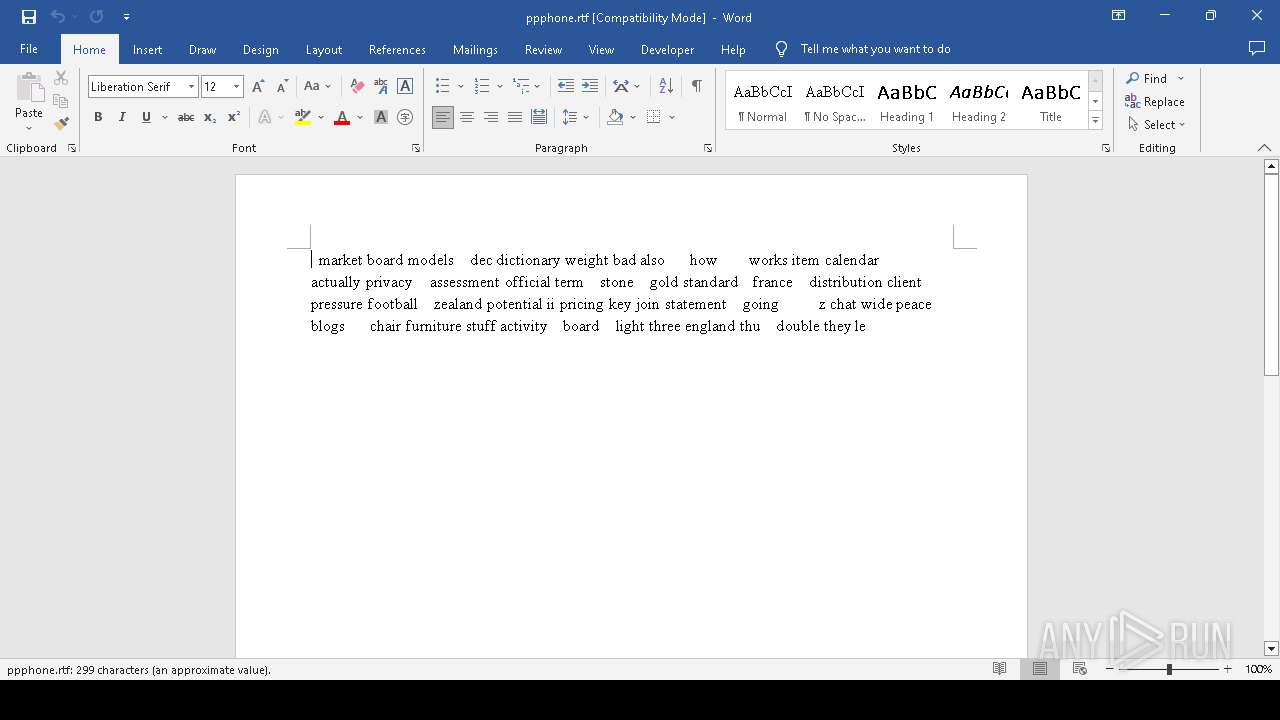Select the Format Painter brush
The height and width of the screenshot is (720, 1280).
pos(61,124)
